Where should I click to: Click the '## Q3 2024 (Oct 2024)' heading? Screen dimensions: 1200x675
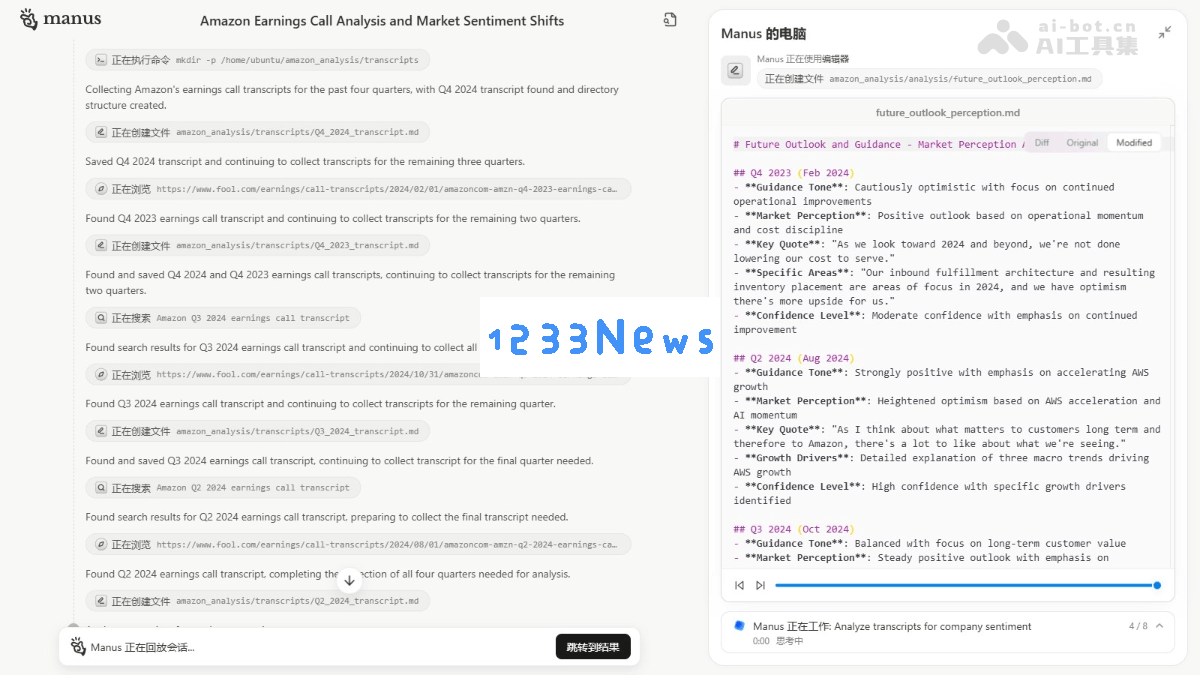point(794,529)
